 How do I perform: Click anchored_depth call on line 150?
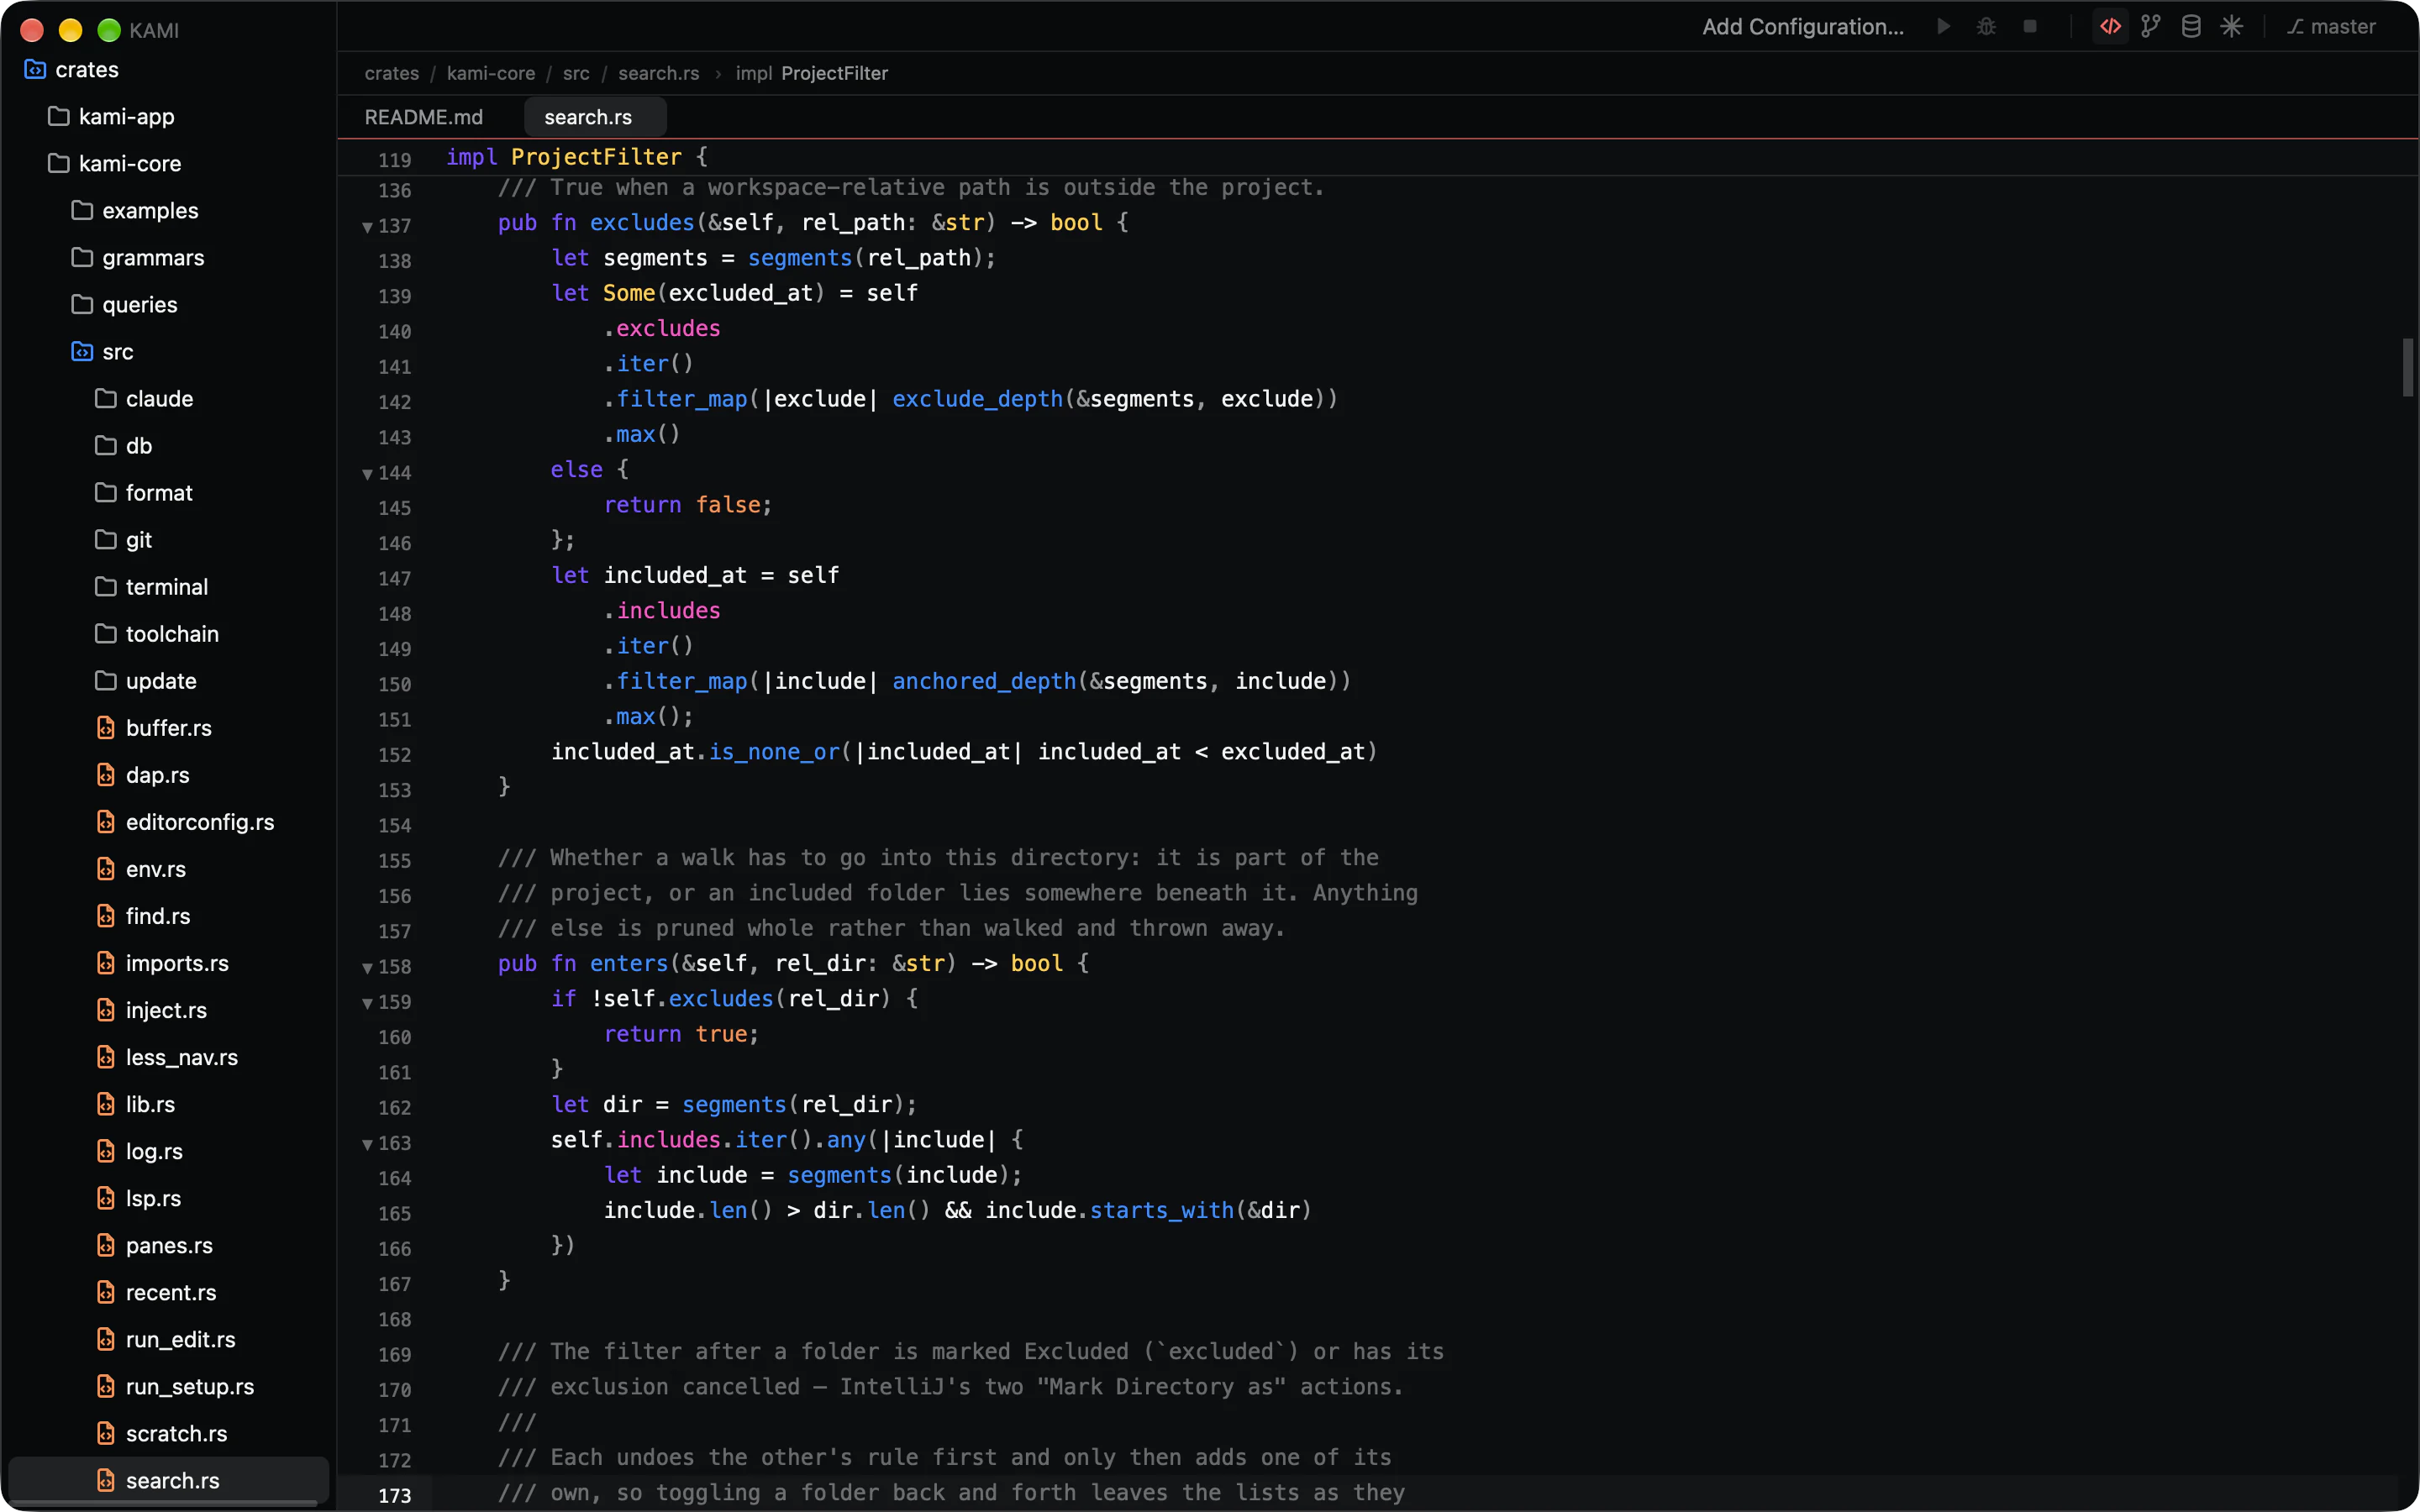point(984,681)
